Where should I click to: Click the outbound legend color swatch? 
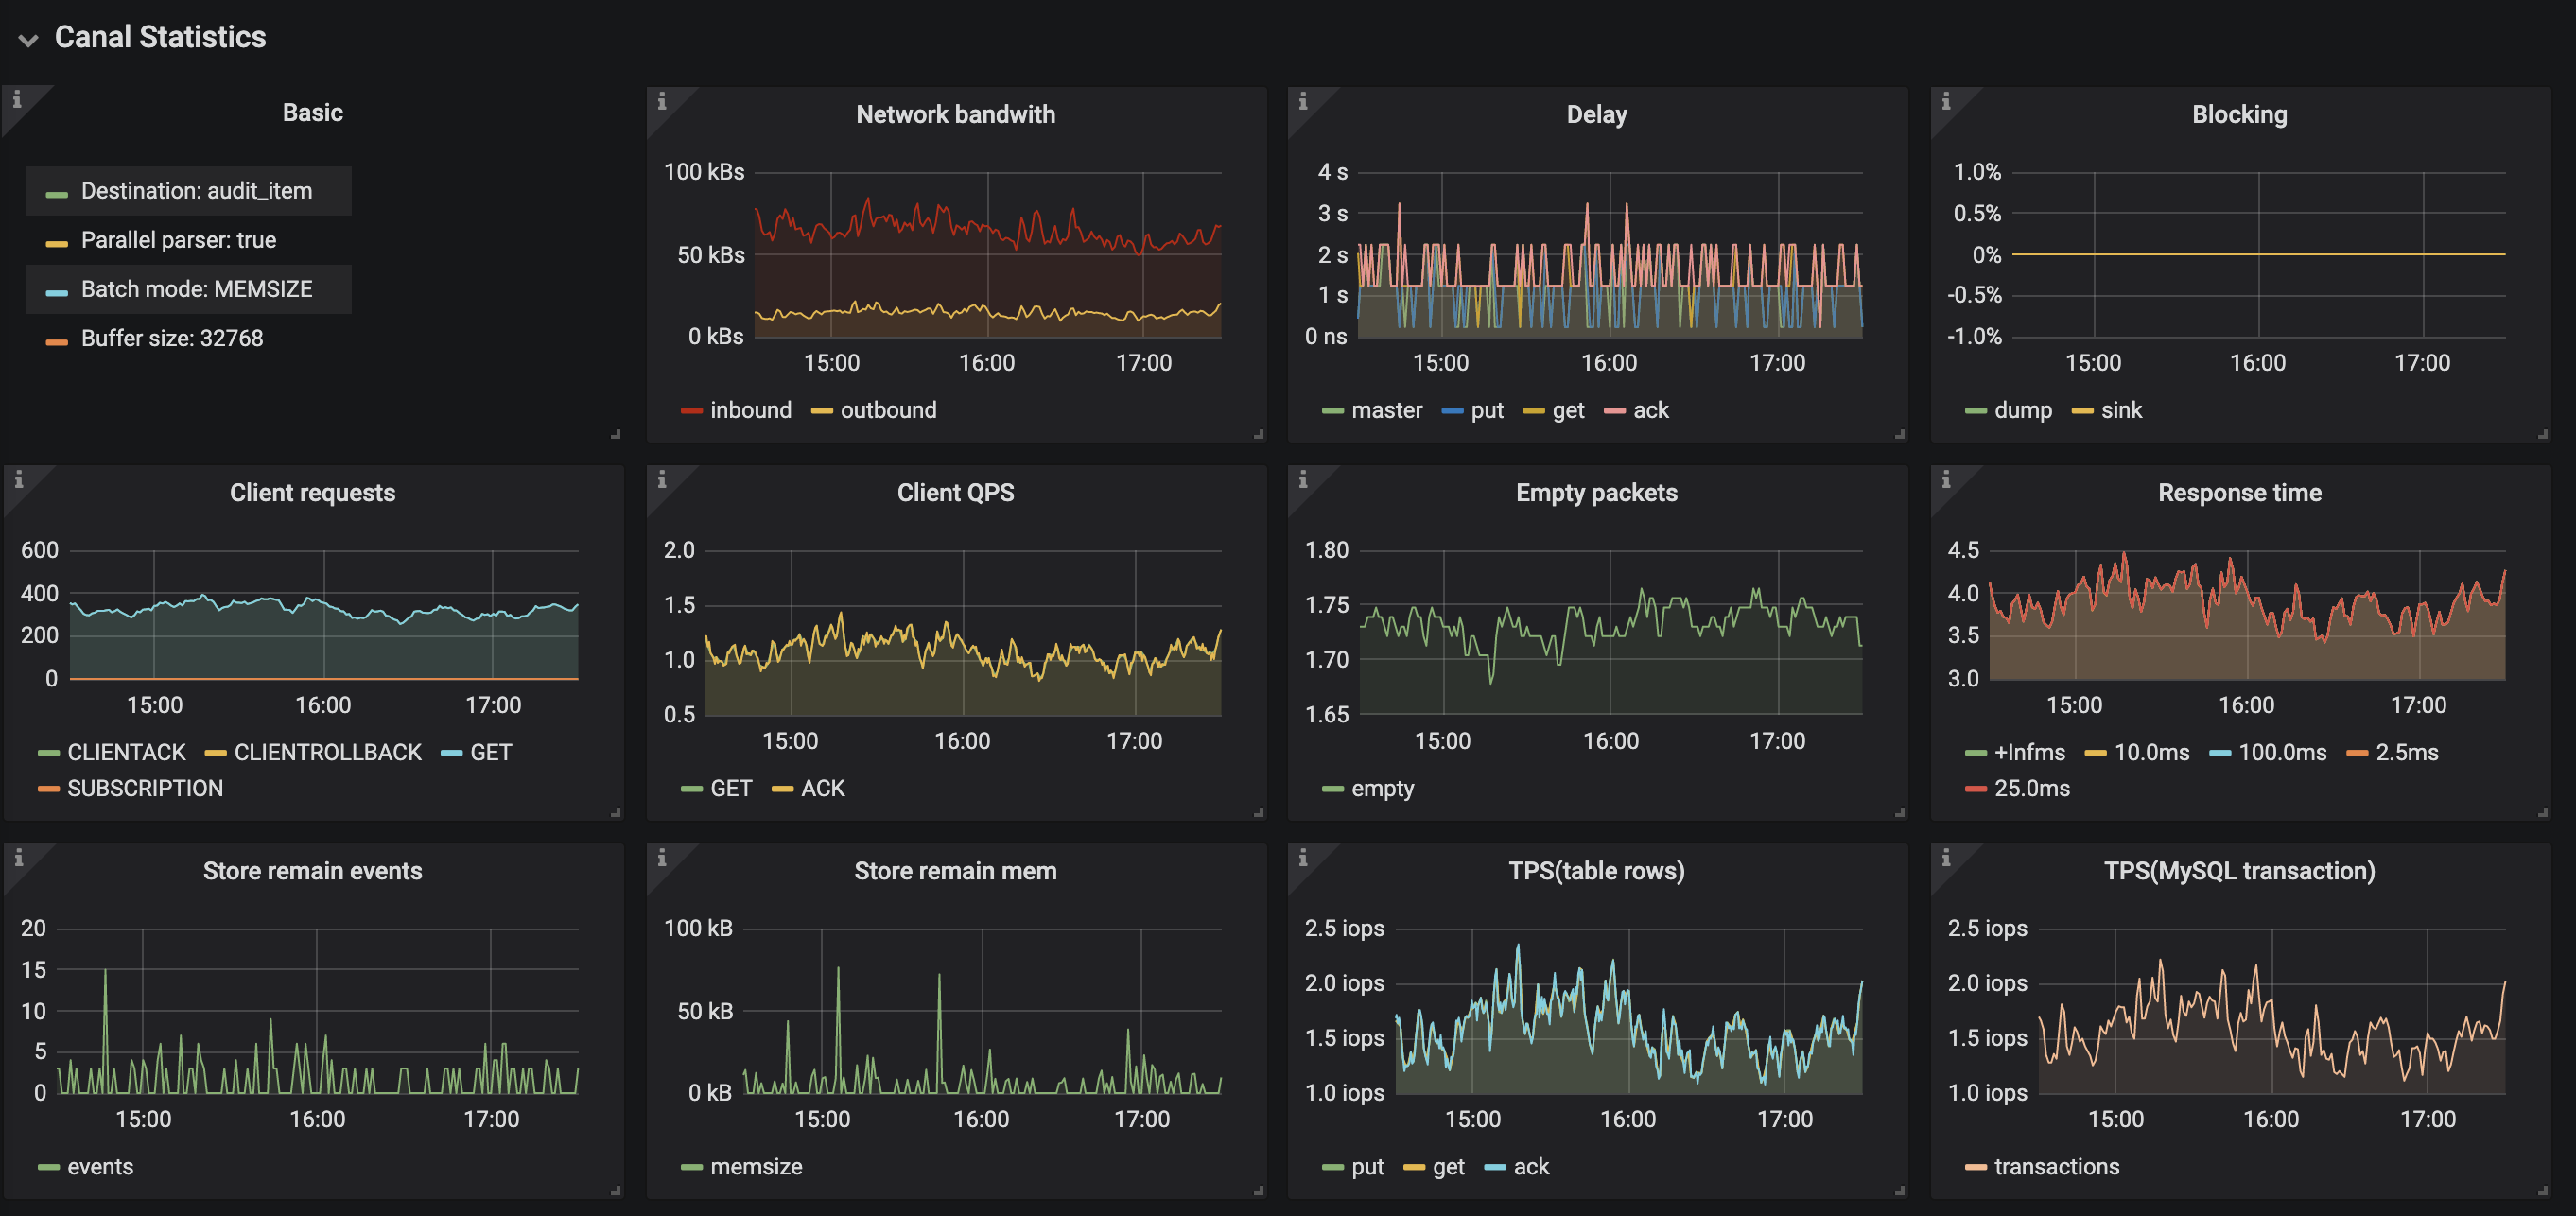click(x=822, y=411)
